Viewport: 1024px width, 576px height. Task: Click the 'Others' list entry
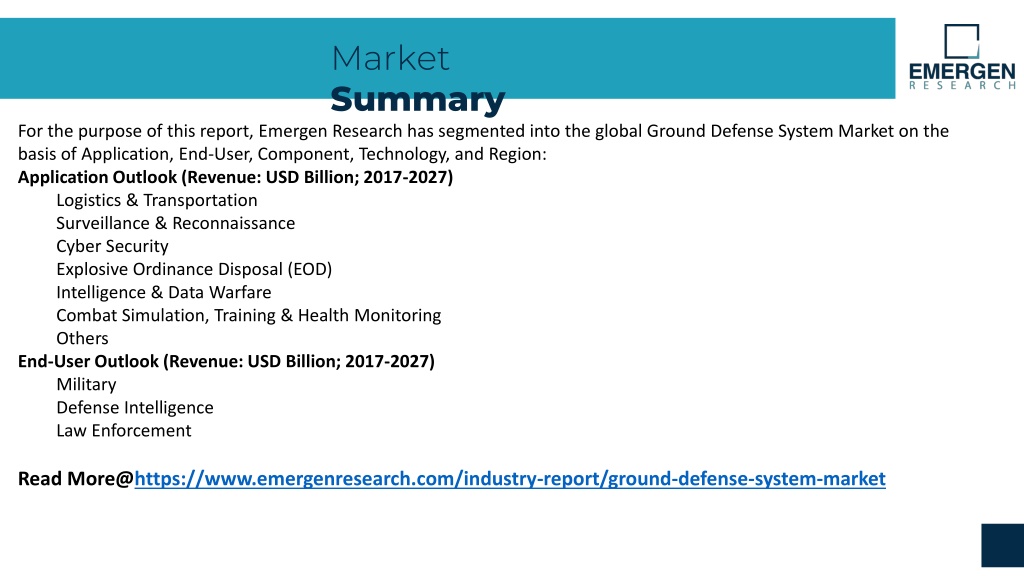point(82,338)
